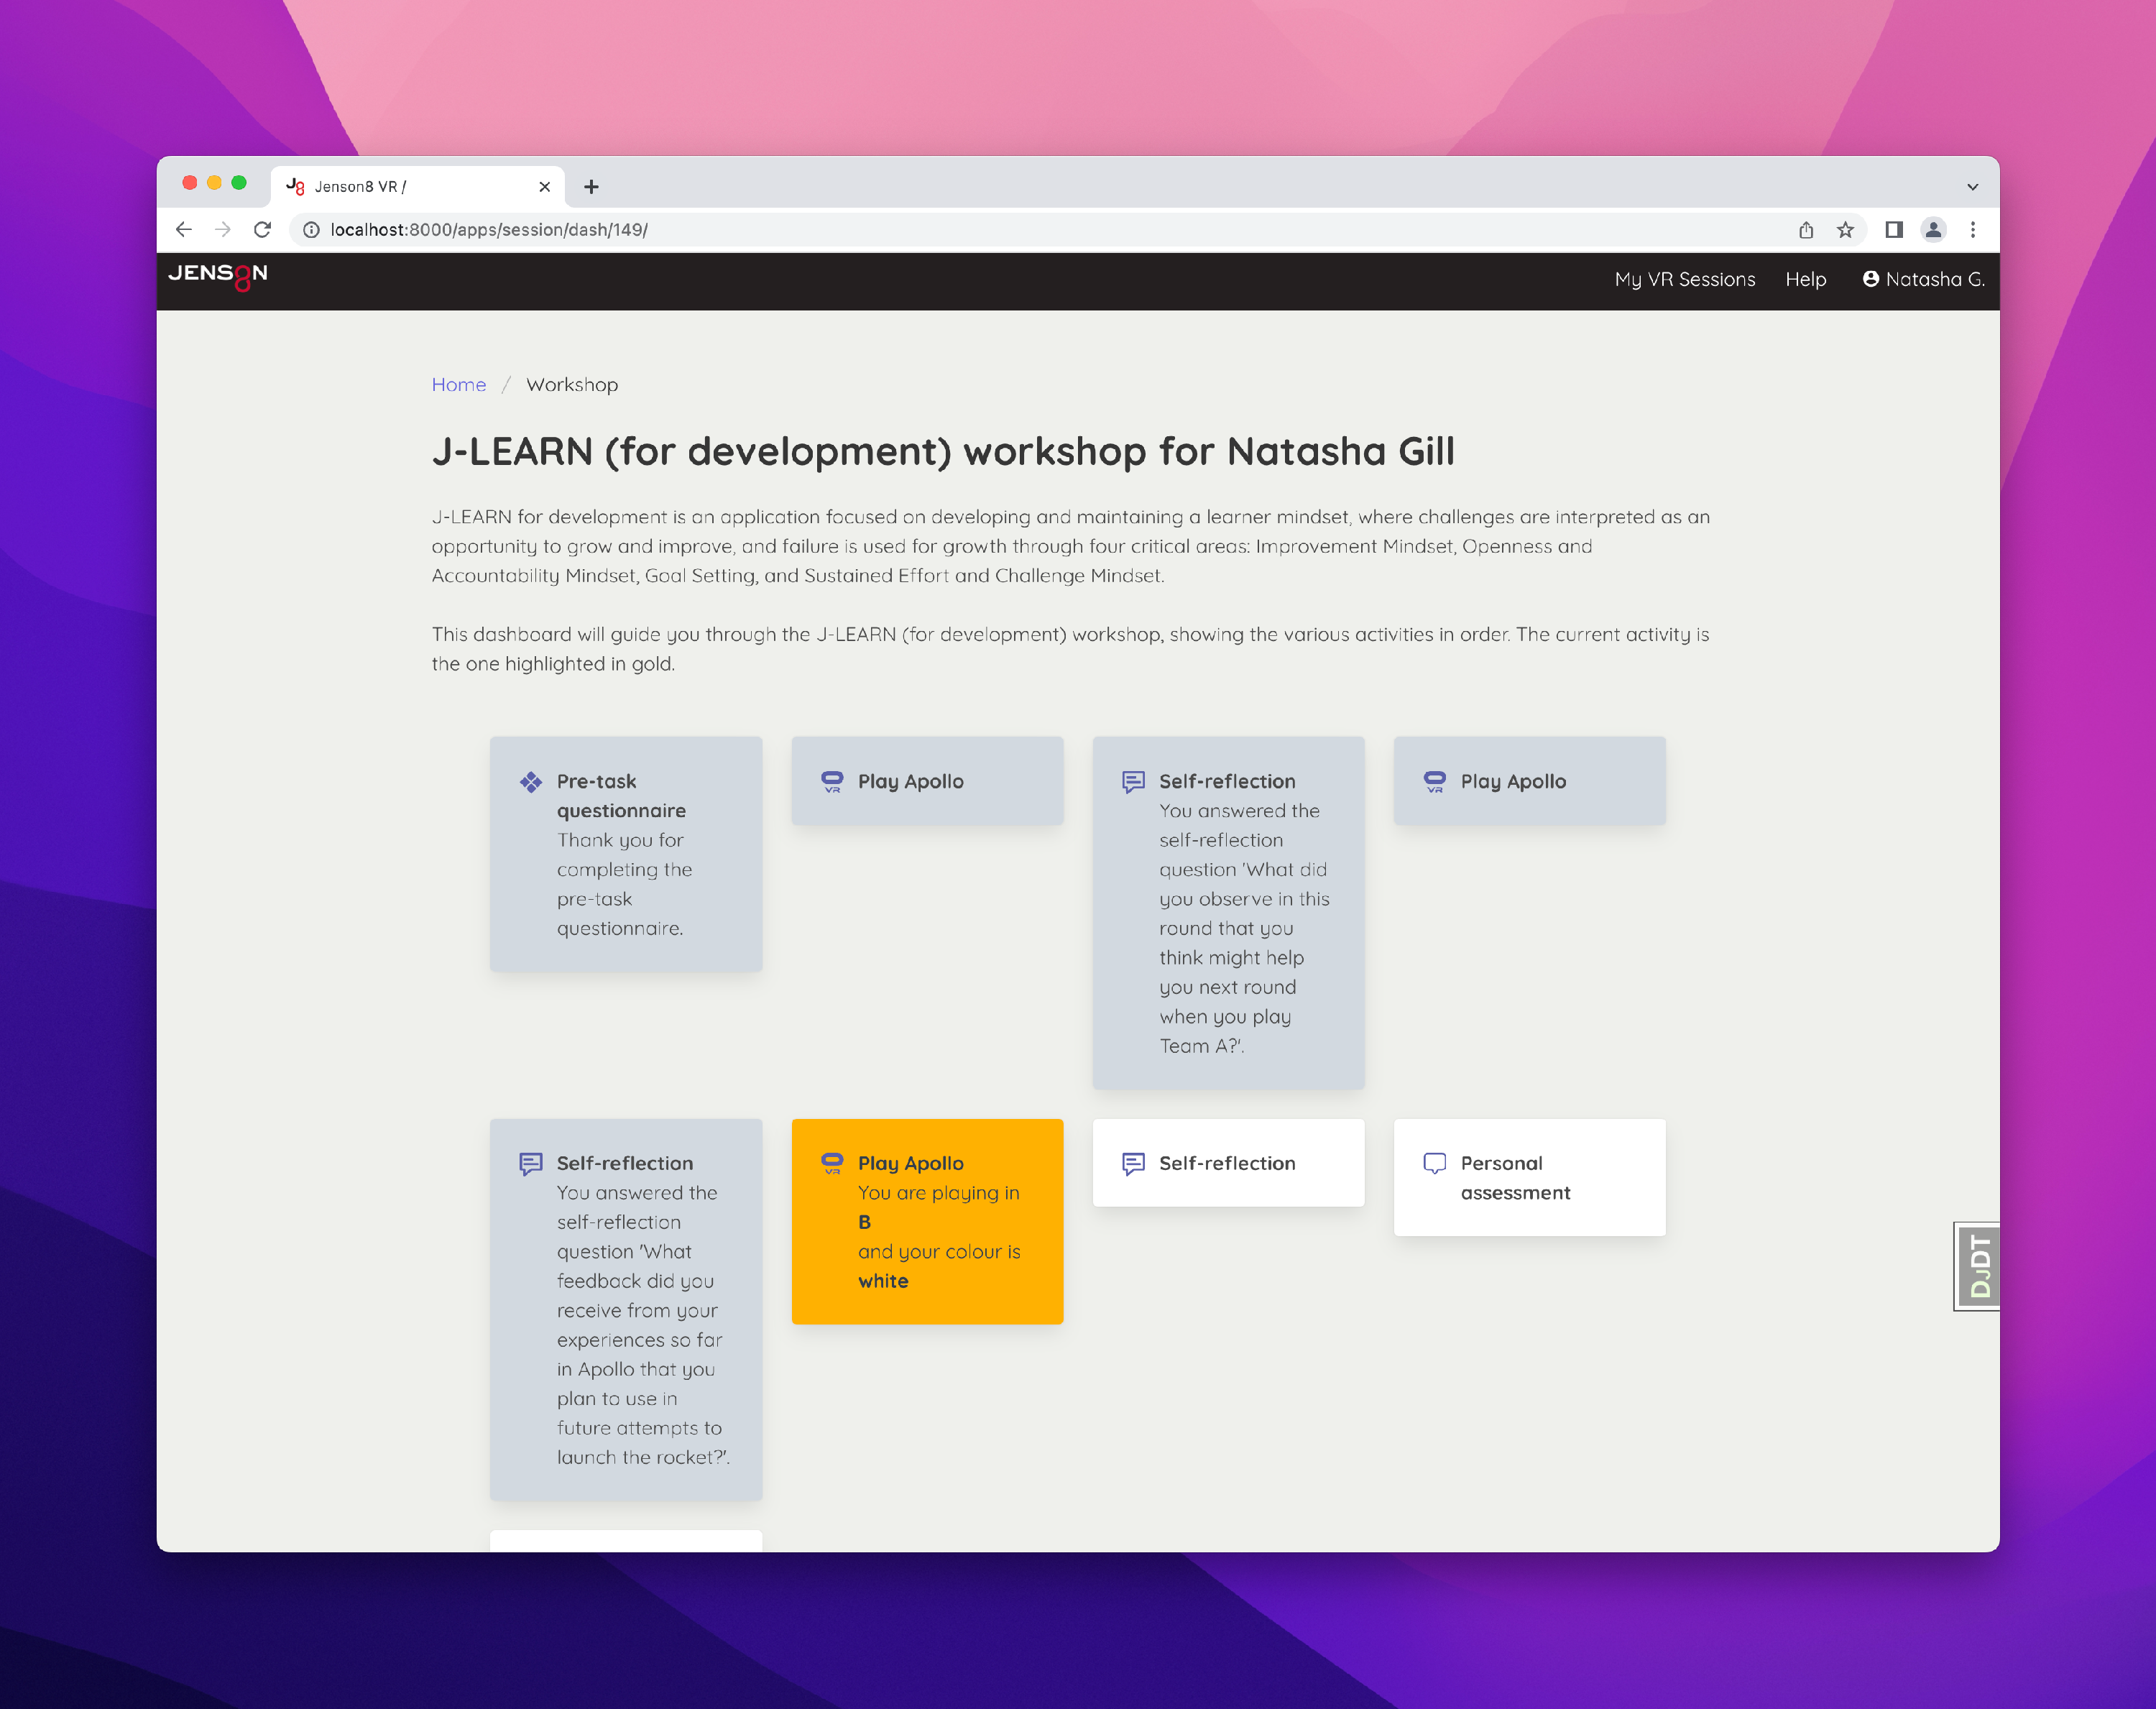
Task: Click the VR headset icon in first Play Apollo card
Action: [x=832, y=782]
